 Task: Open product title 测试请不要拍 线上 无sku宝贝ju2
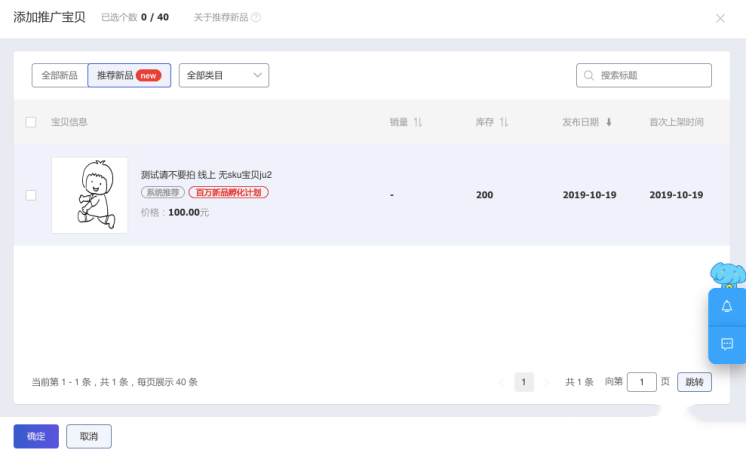coord(206,175)
